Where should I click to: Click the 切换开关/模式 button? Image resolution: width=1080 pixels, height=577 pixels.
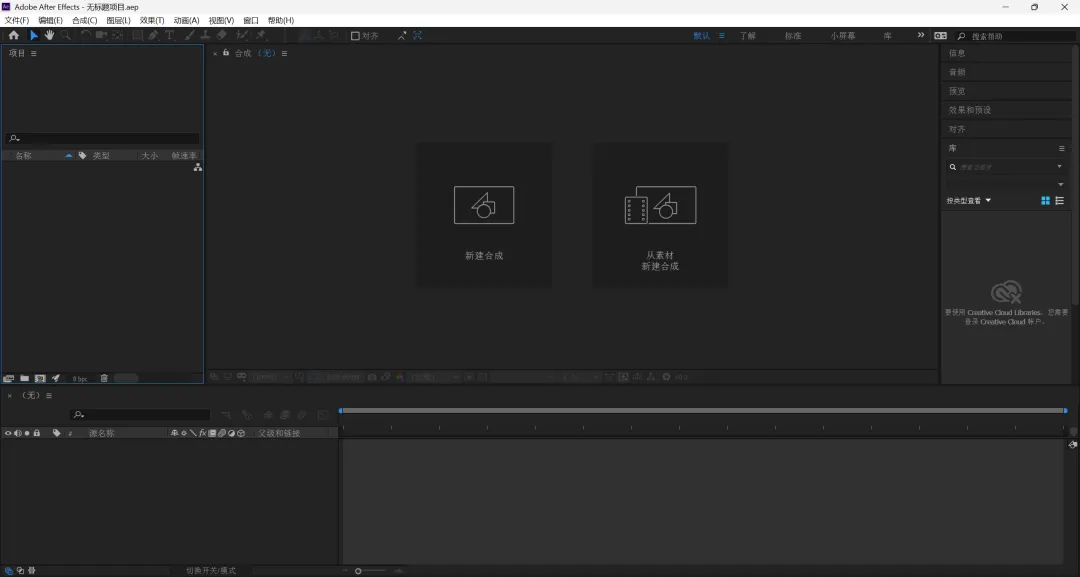tap(211, 571)
